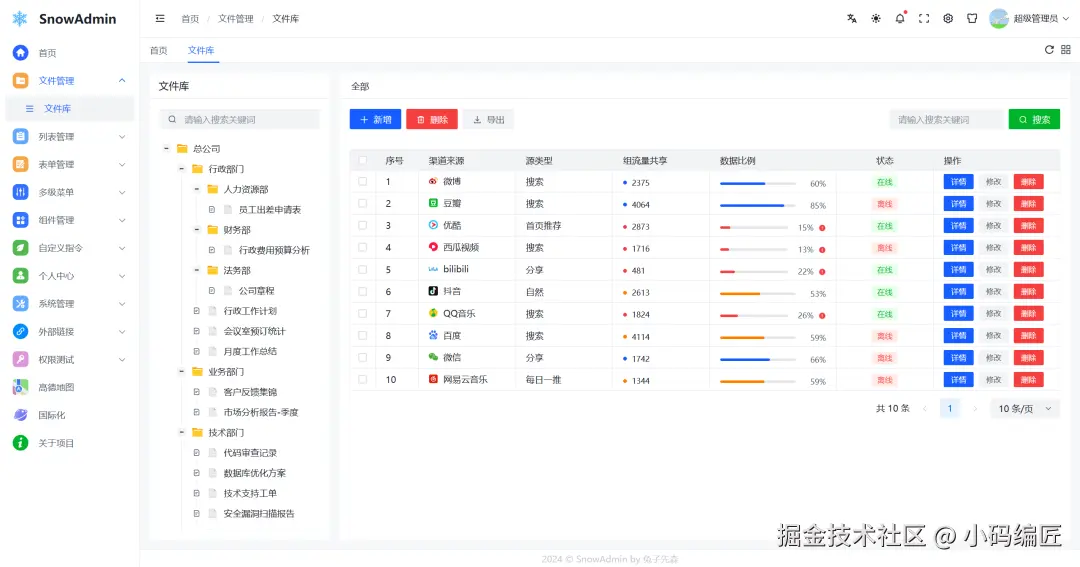This screenshot has height=567, width=1080.
Task: Click 修改 for row 4 西瓜视频
Action: (993, 247)
